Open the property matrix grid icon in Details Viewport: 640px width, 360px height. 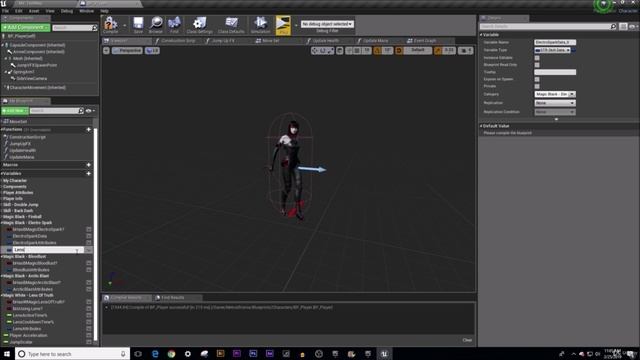(x=623, y=27)
